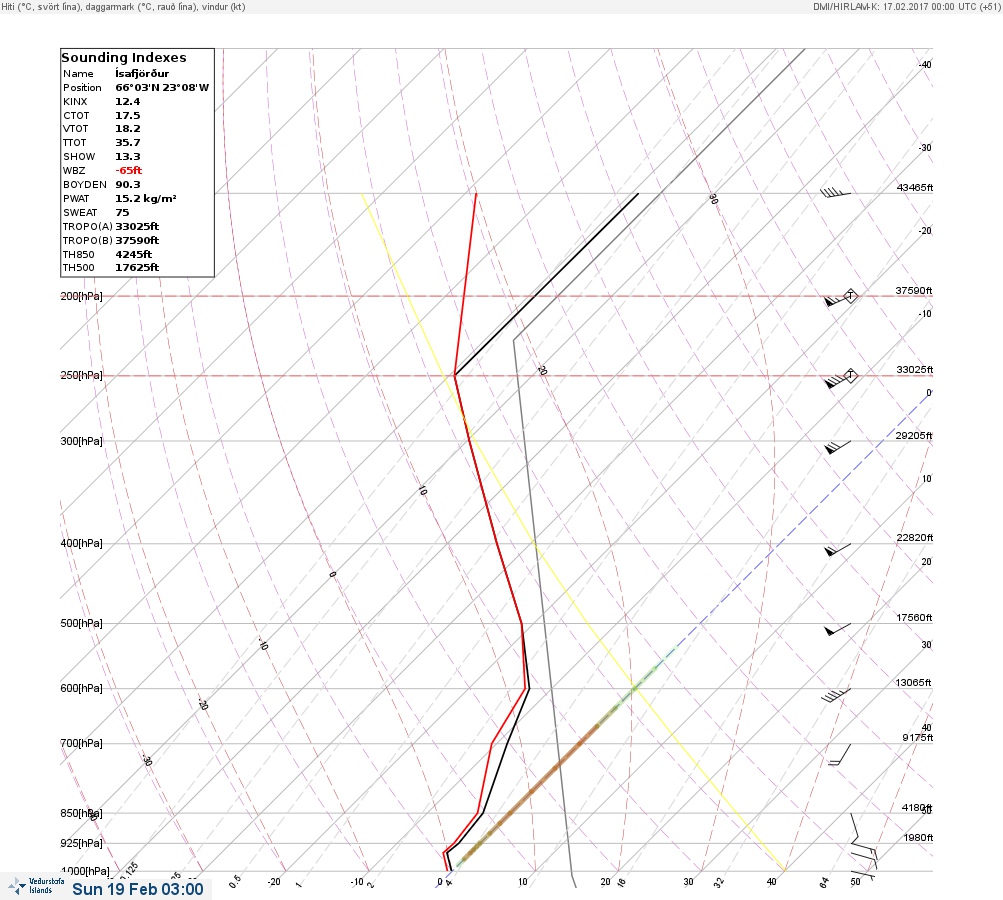
Task: Click the 500[hPa] pressure label
Action: pos(81,623)
